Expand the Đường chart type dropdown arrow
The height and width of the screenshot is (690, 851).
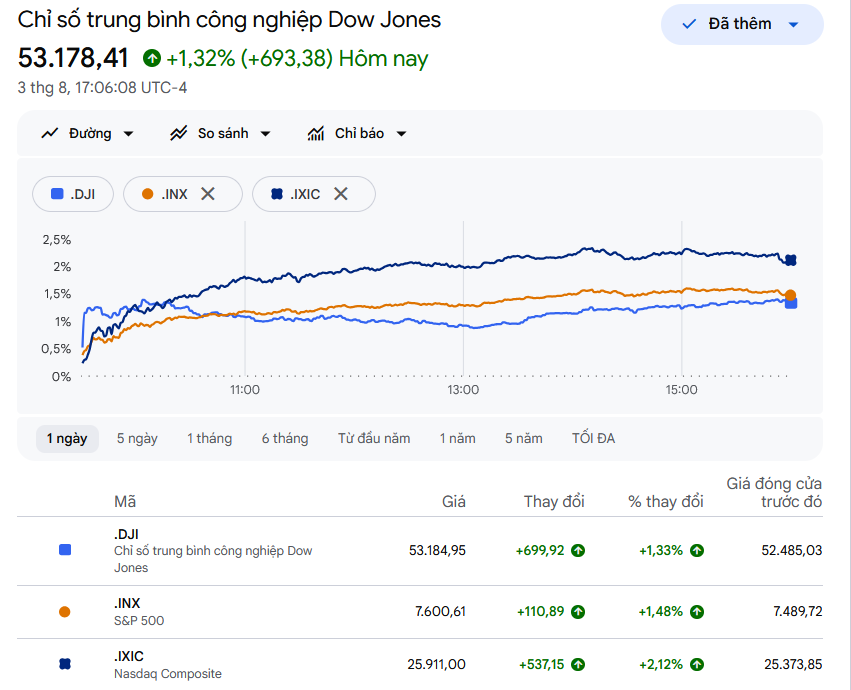coord(129,134)
